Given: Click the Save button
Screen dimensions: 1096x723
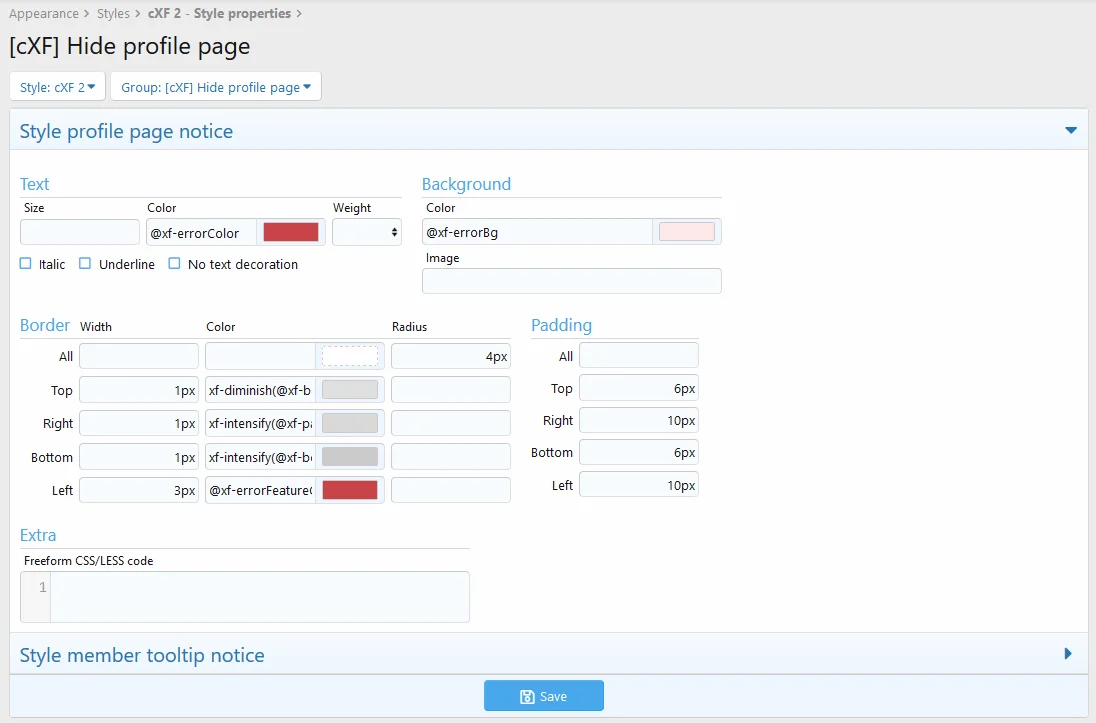Looking at the screenshot, I should click(544, 696).
